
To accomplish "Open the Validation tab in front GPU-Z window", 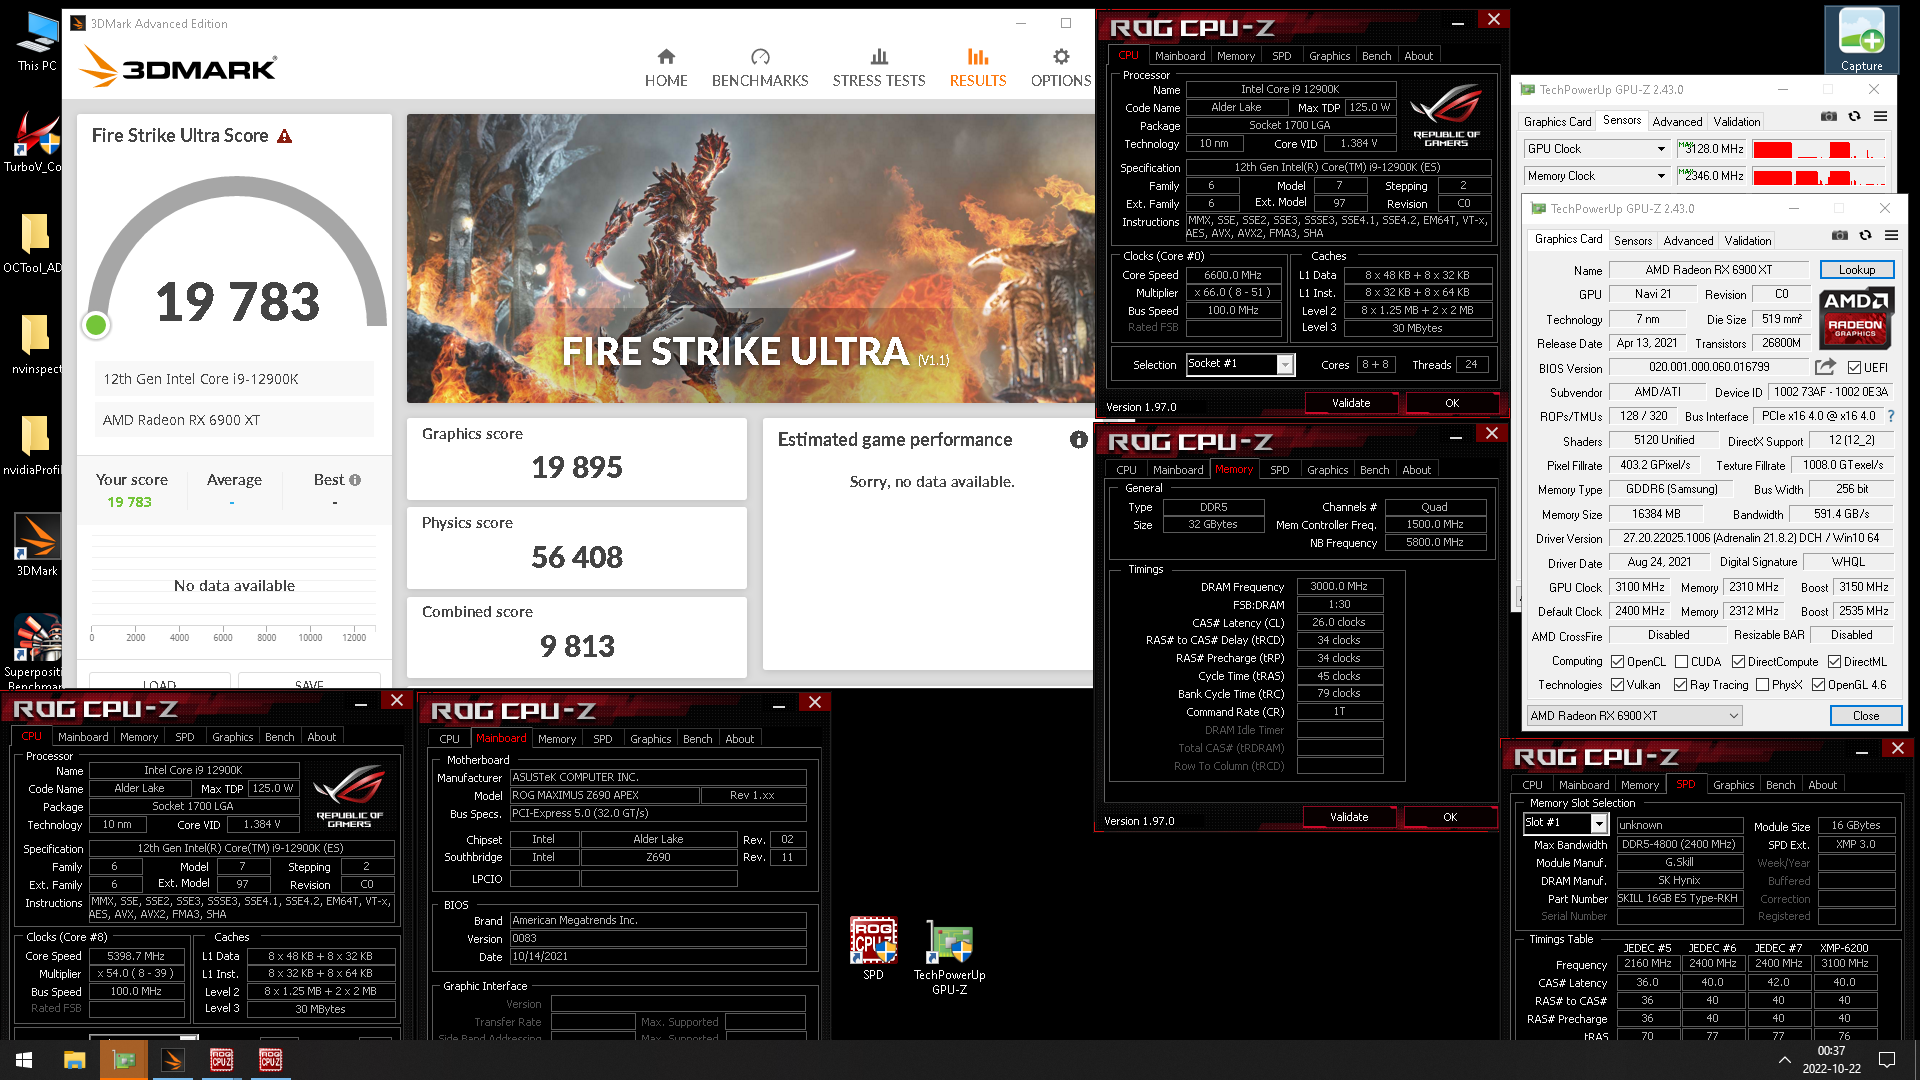I will point(1748,240).
